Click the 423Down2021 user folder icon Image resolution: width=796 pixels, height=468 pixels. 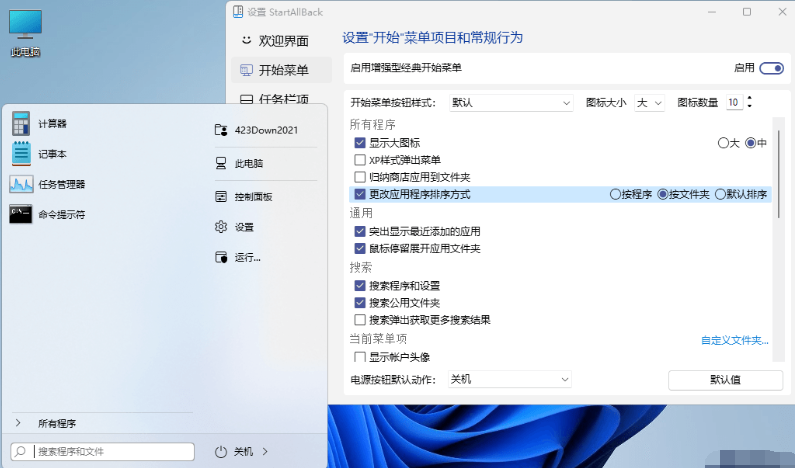(x=221, y=130)
